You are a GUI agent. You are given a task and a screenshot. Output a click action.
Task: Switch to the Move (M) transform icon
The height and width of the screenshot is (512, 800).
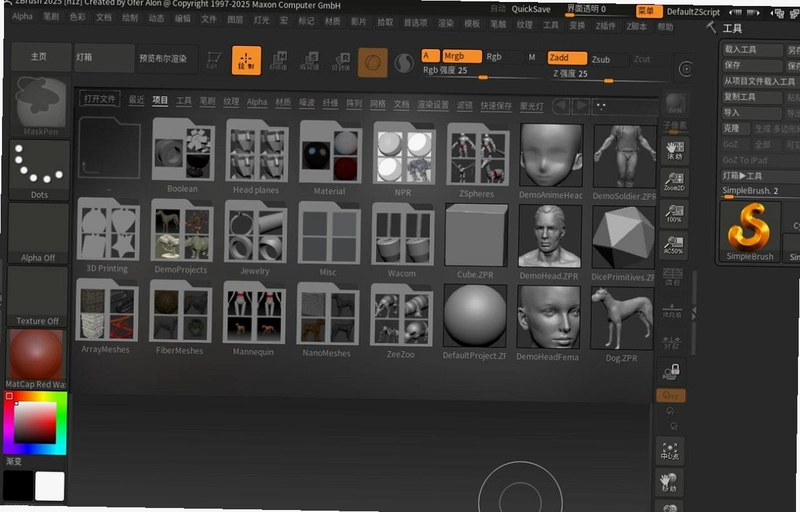point(278,61)
